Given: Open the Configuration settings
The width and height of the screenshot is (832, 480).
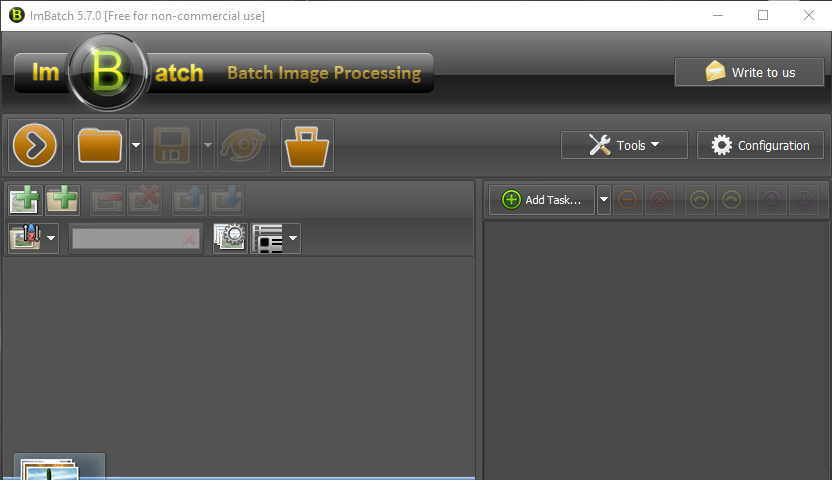Looking at the screenshot, I should coord(760,145).
